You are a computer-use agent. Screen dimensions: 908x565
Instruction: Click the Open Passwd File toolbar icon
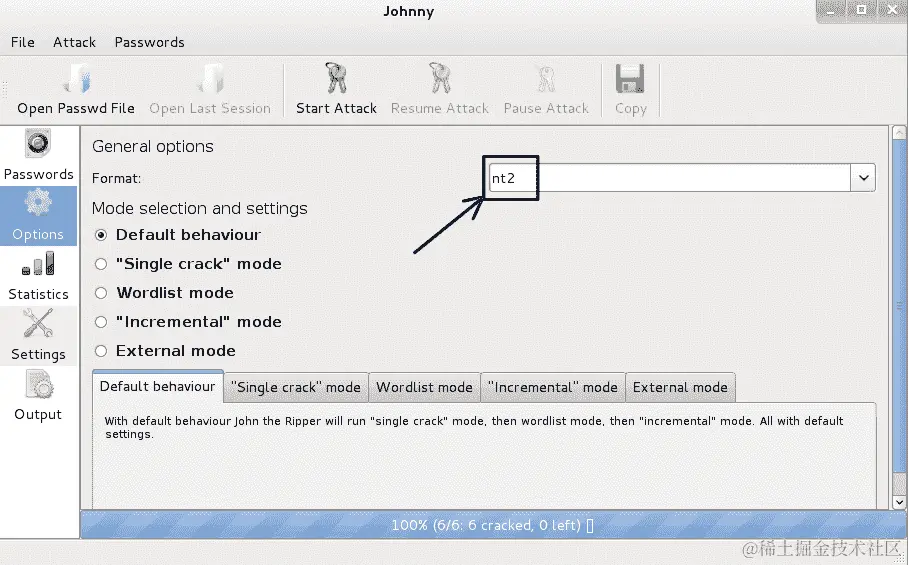(x=76, y=79)
